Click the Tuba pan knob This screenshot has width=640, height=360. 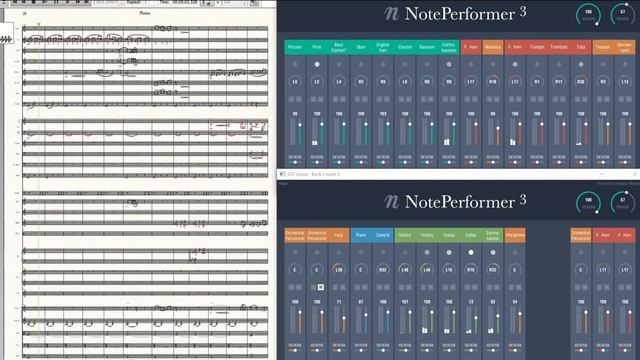[581, 82]
